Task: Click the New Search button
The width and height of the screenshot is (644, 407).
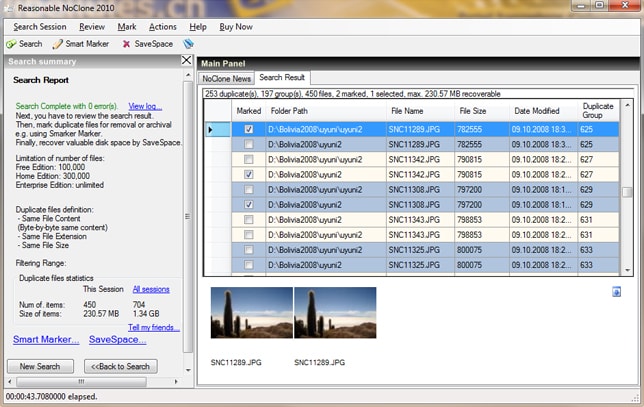Action: (40, 366)
